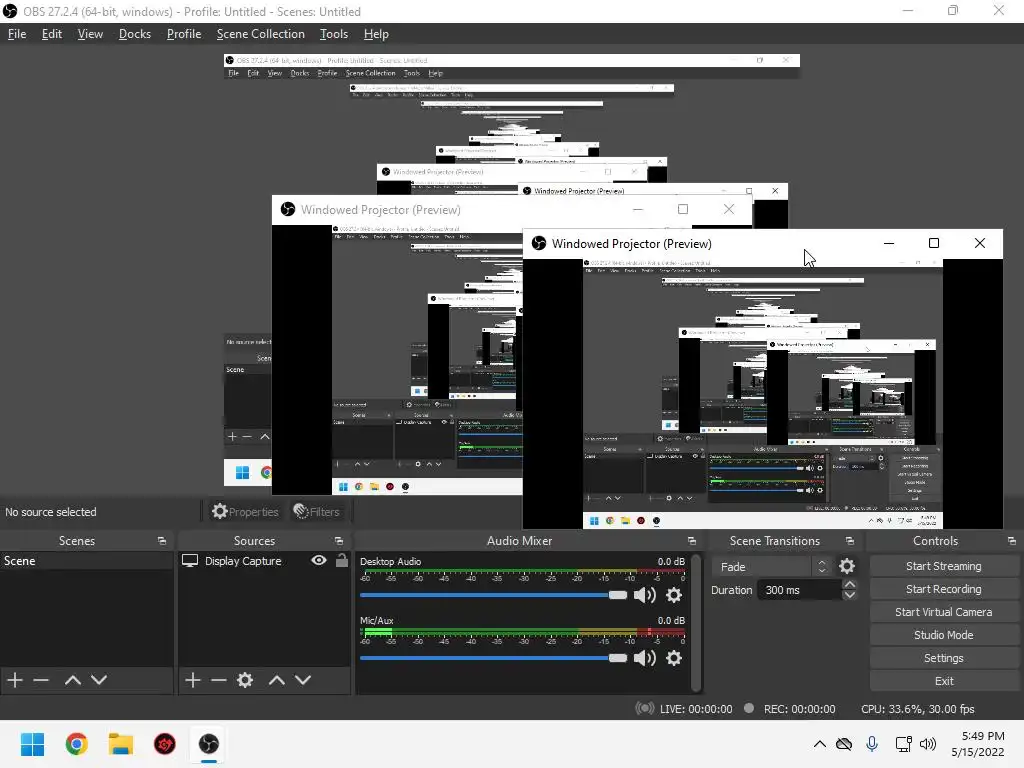Undock the Scenes panel
Screen dimensions: 1024x768
tap(162, 541)
